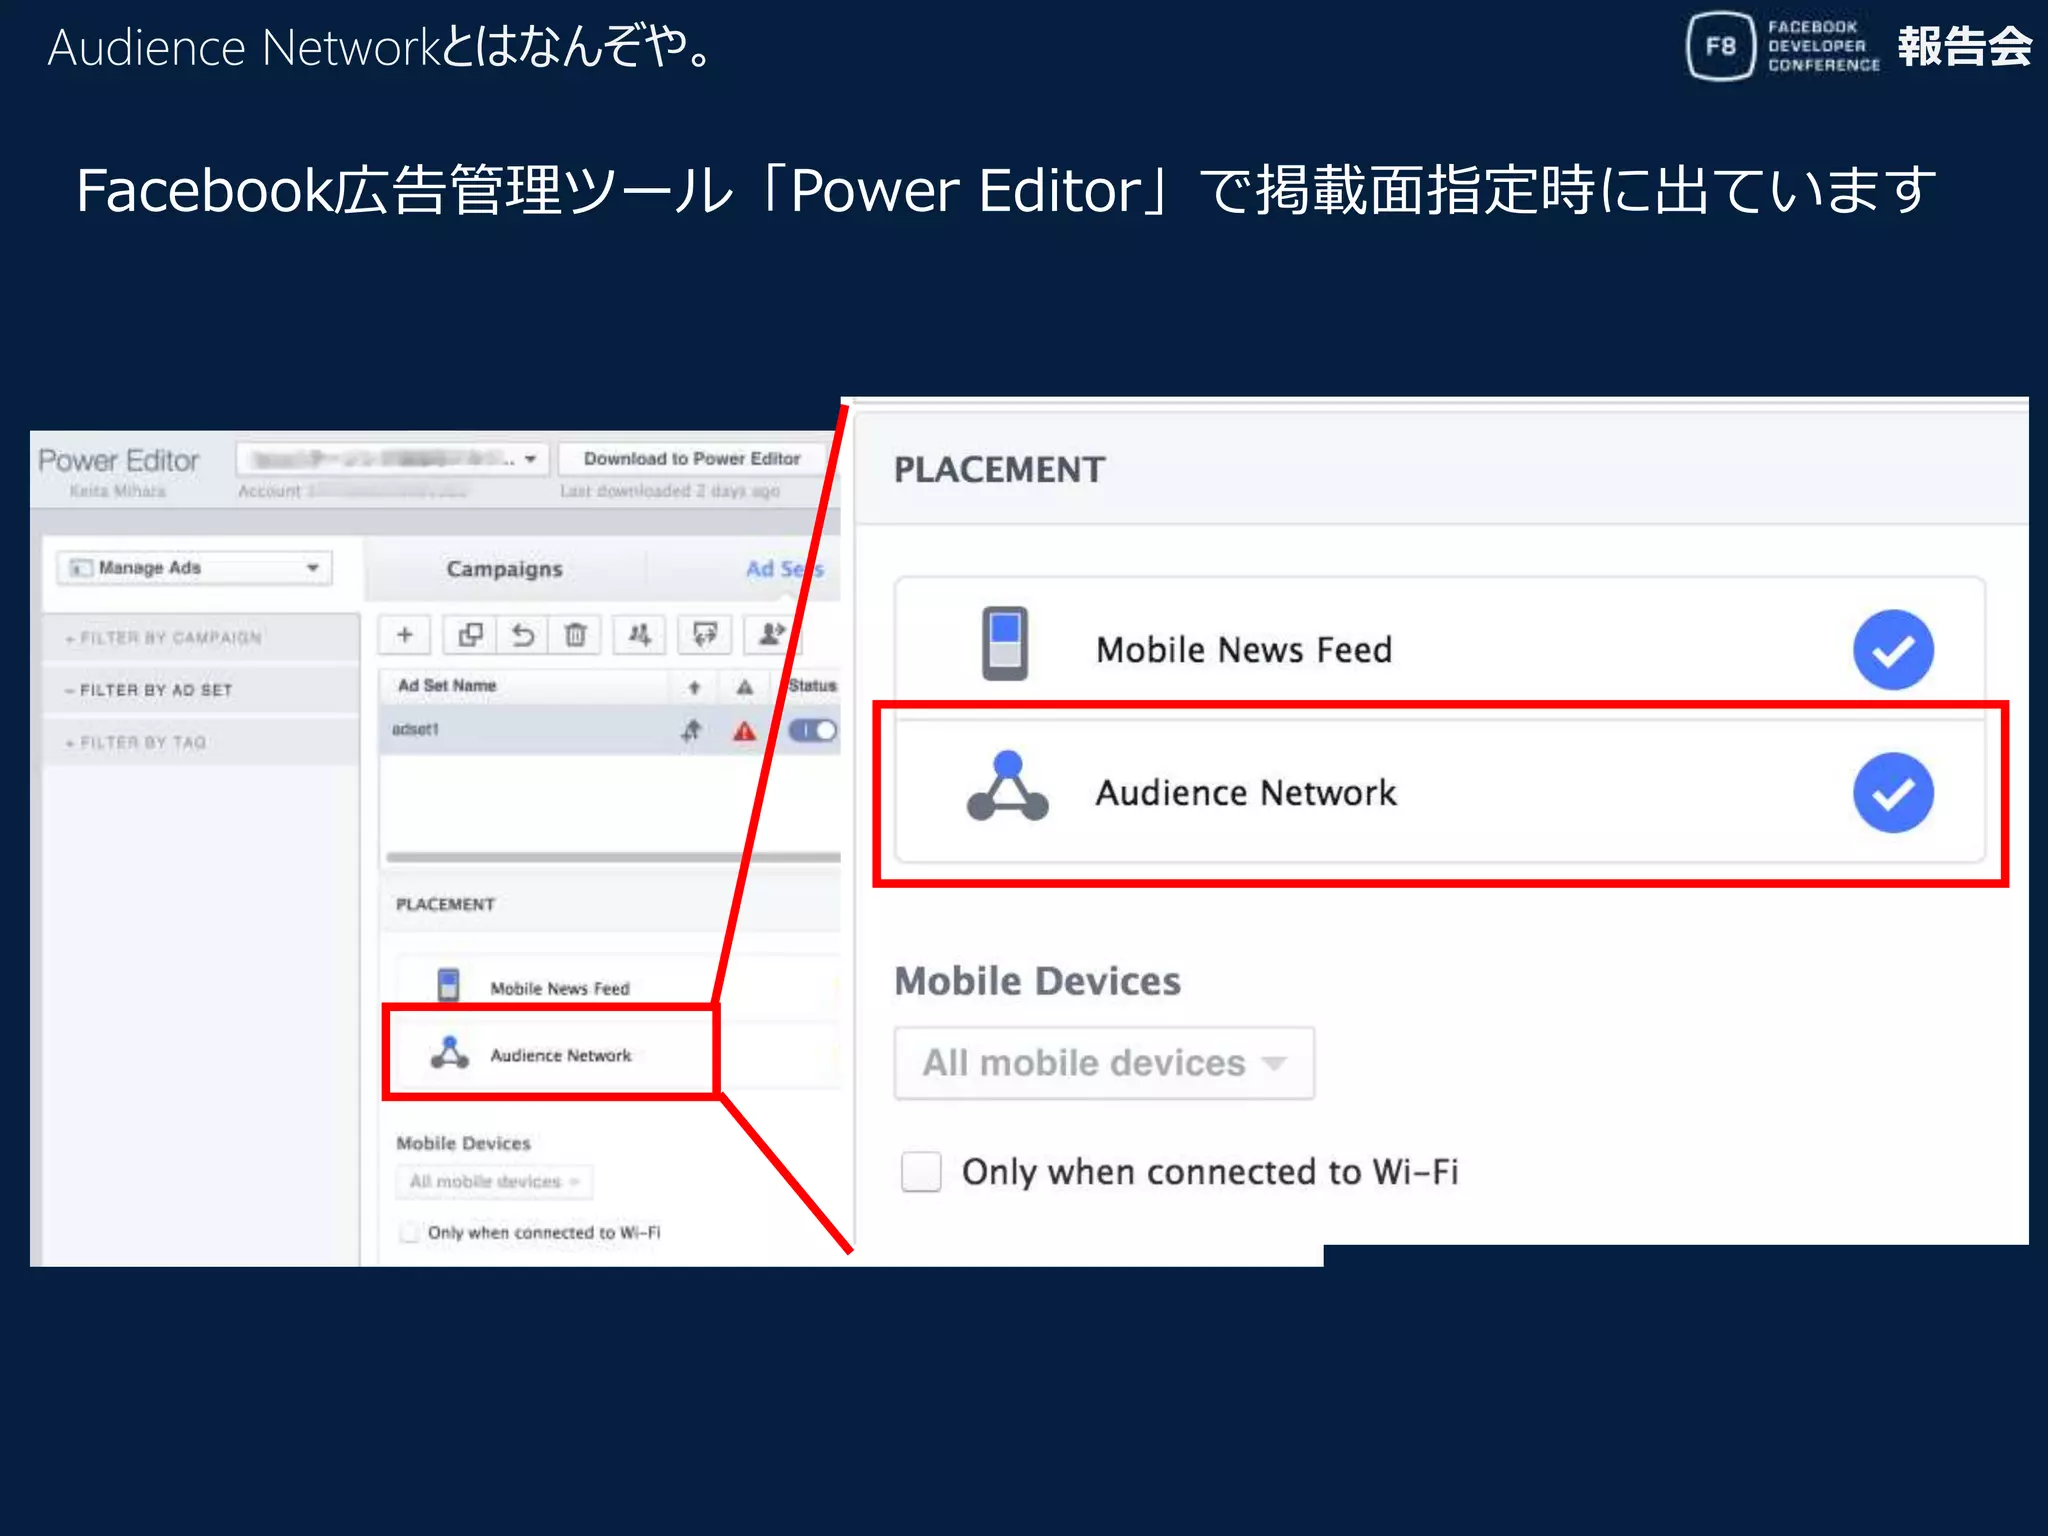Click the F8 conference logo
Viewport: 2048px width, 1536px height.
point(1721,46)
